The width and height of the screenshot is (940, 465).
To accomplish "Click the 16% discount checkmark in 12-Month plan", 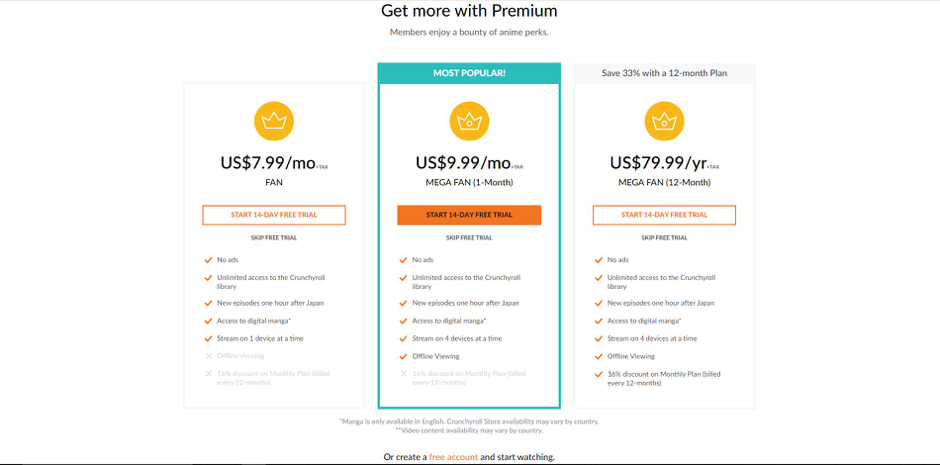I will pos(598,374).
